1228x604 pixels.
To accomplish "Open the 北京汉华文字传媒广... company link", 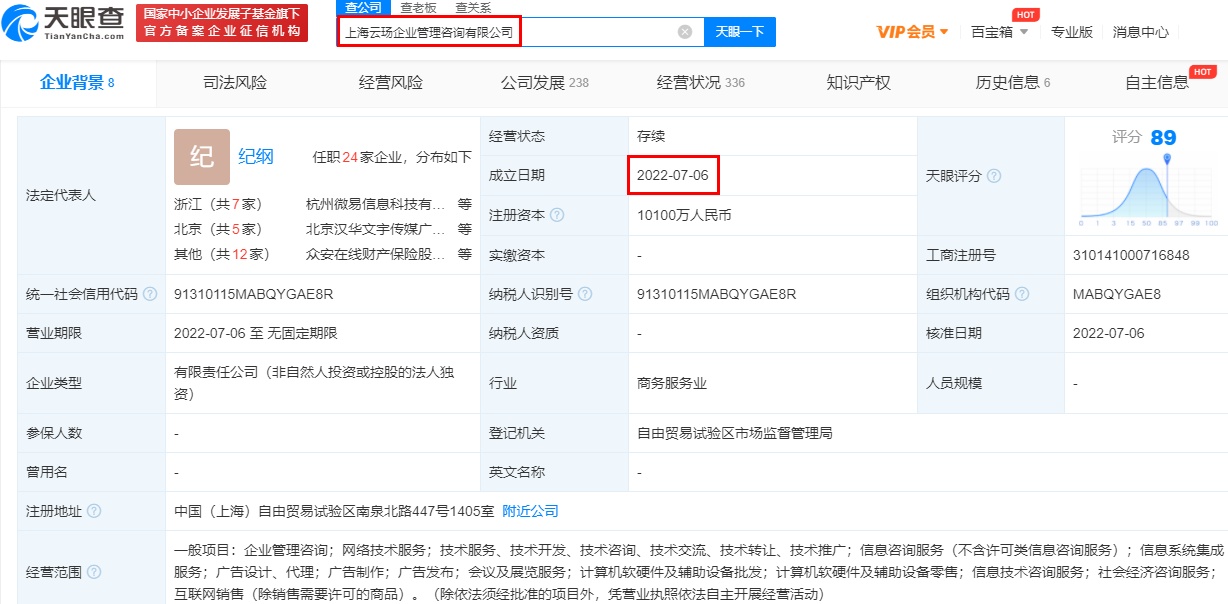I will (376, 229).
